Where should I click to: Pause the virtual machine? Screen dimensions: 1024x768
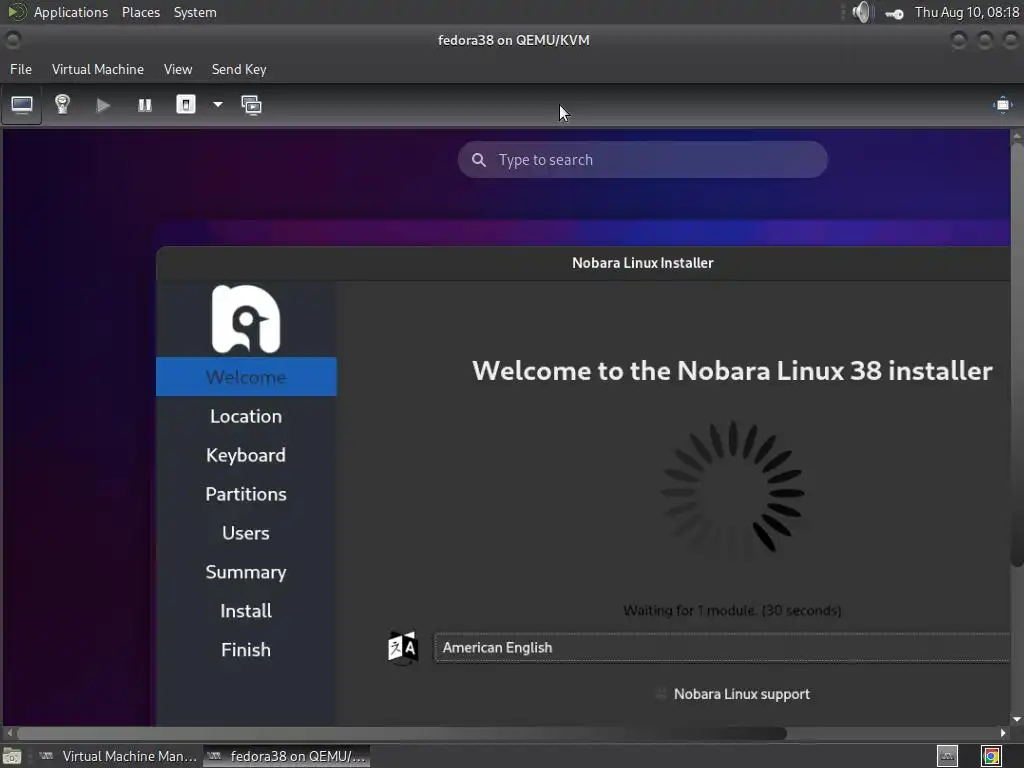144,105
